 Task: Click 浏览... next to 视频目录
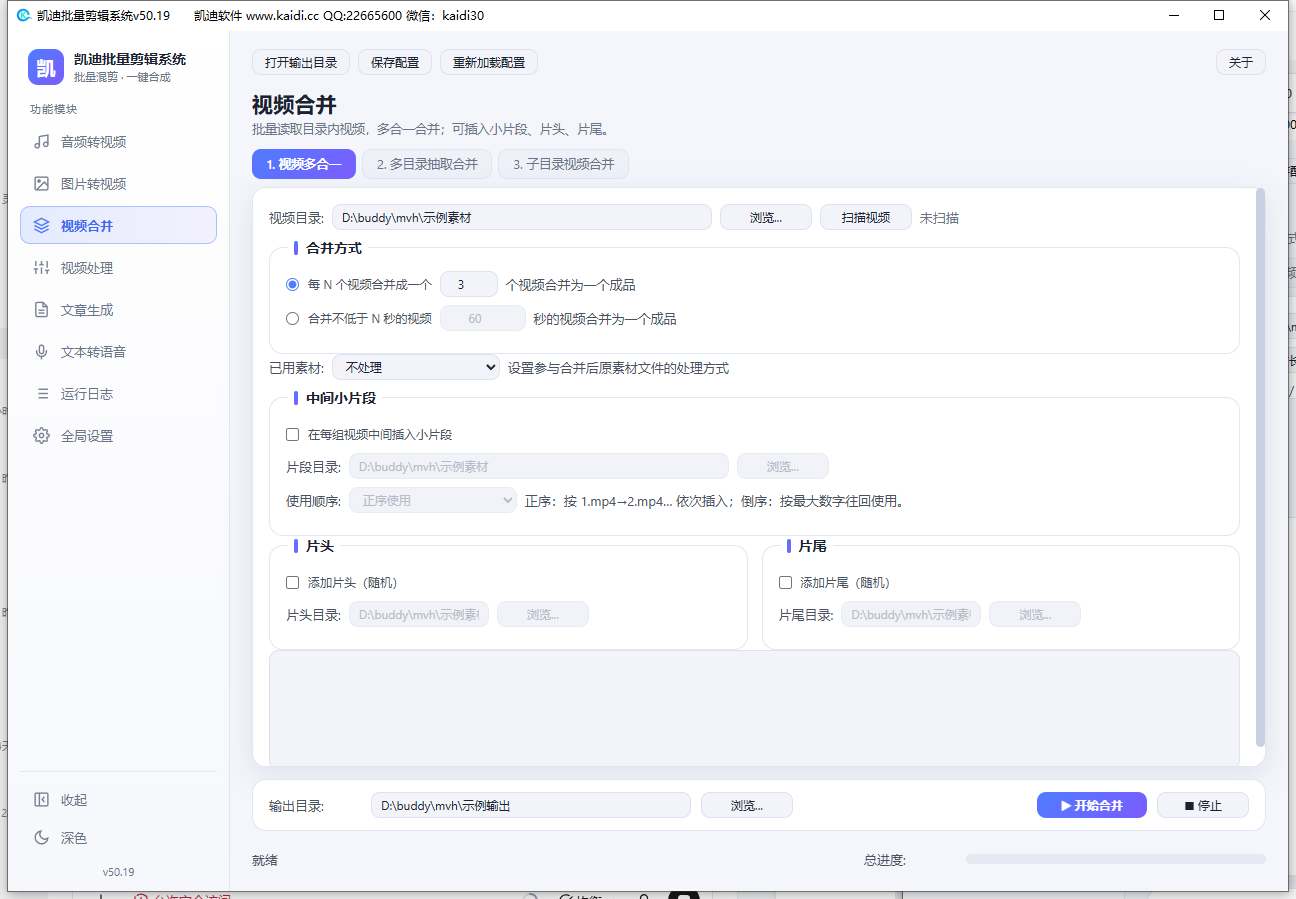pos(766,217)
